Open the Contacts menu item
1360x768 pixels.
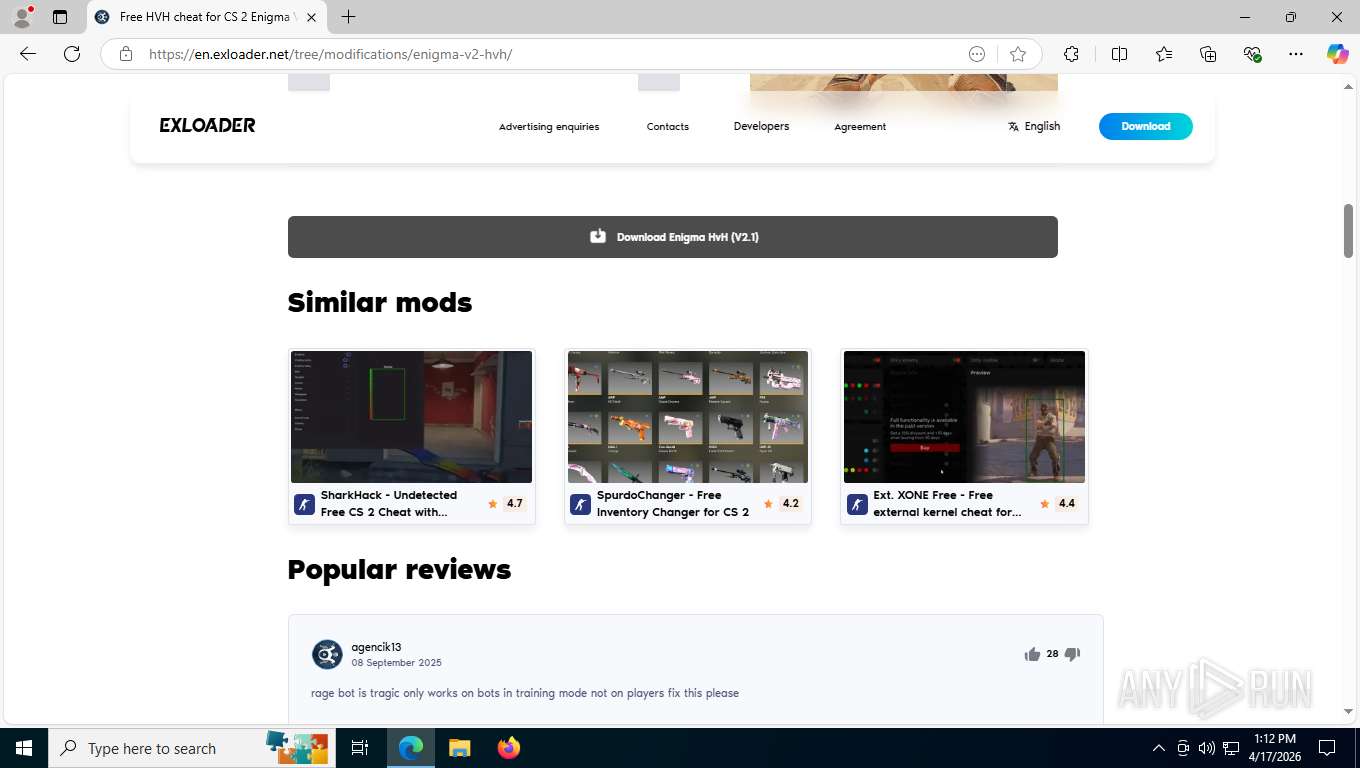[x=668, y=127]
